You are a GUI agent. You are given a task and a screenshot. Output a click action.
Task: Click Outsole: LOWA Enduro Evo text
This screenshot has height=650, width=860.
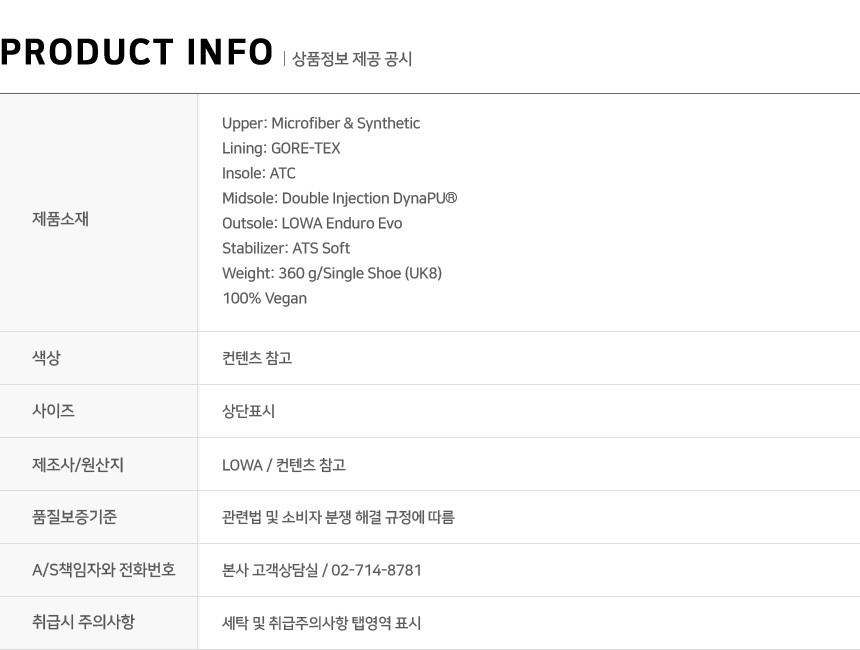312,224
